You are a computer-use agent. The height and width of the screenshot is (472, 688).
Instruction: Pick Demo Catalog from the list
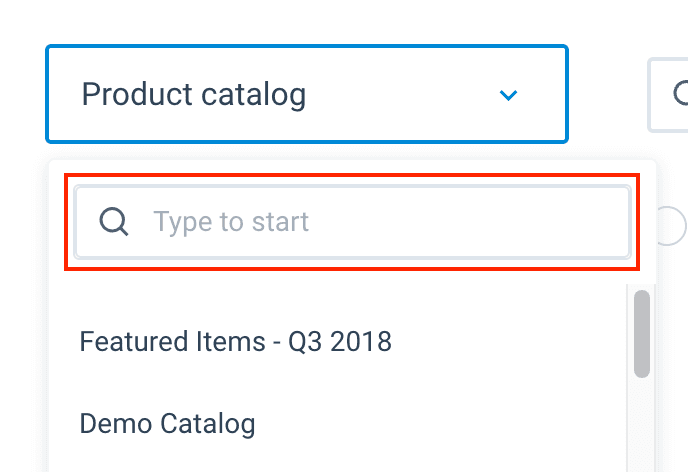pos(167,423)
